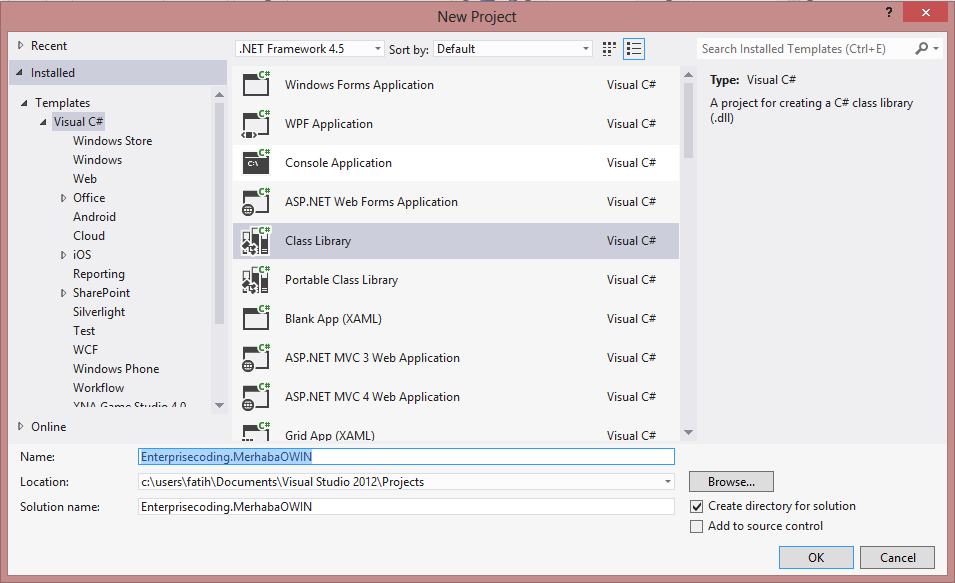Click the ASP.NET MVC 3 Web Application icon
955x583 pixels.
(x=256, y=358)
